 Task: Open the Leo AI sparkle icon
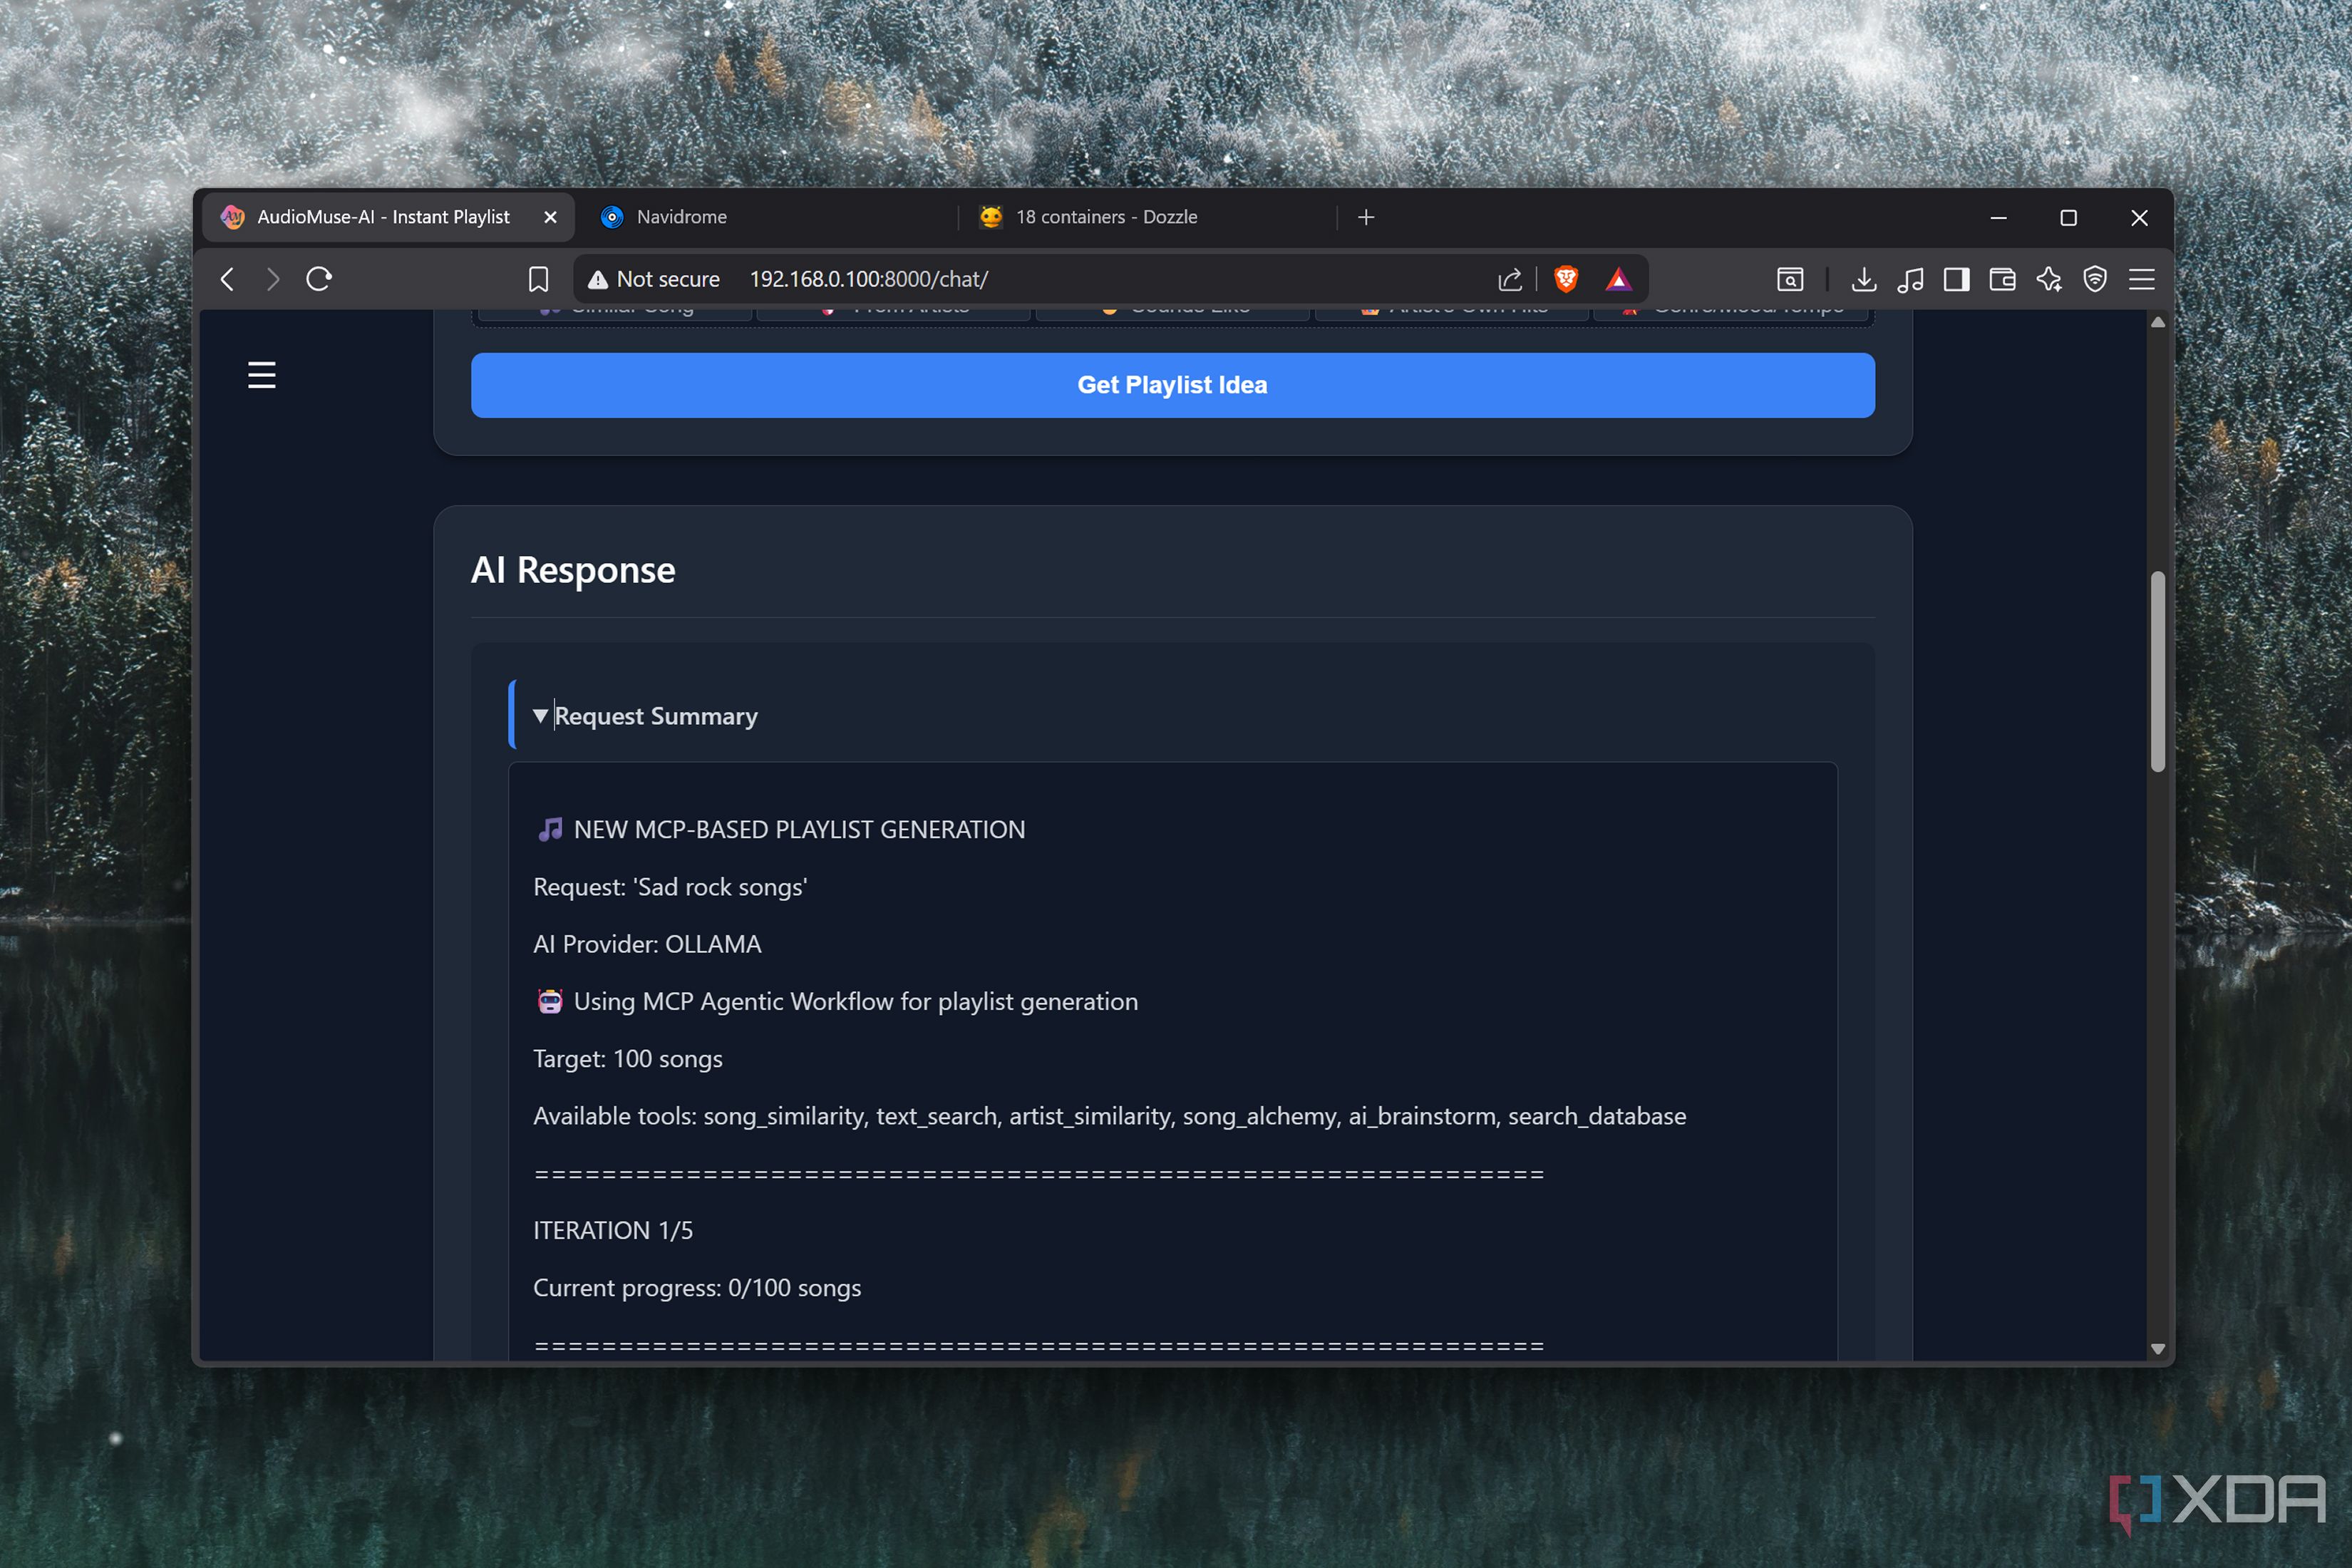(x=2049, y=279)
